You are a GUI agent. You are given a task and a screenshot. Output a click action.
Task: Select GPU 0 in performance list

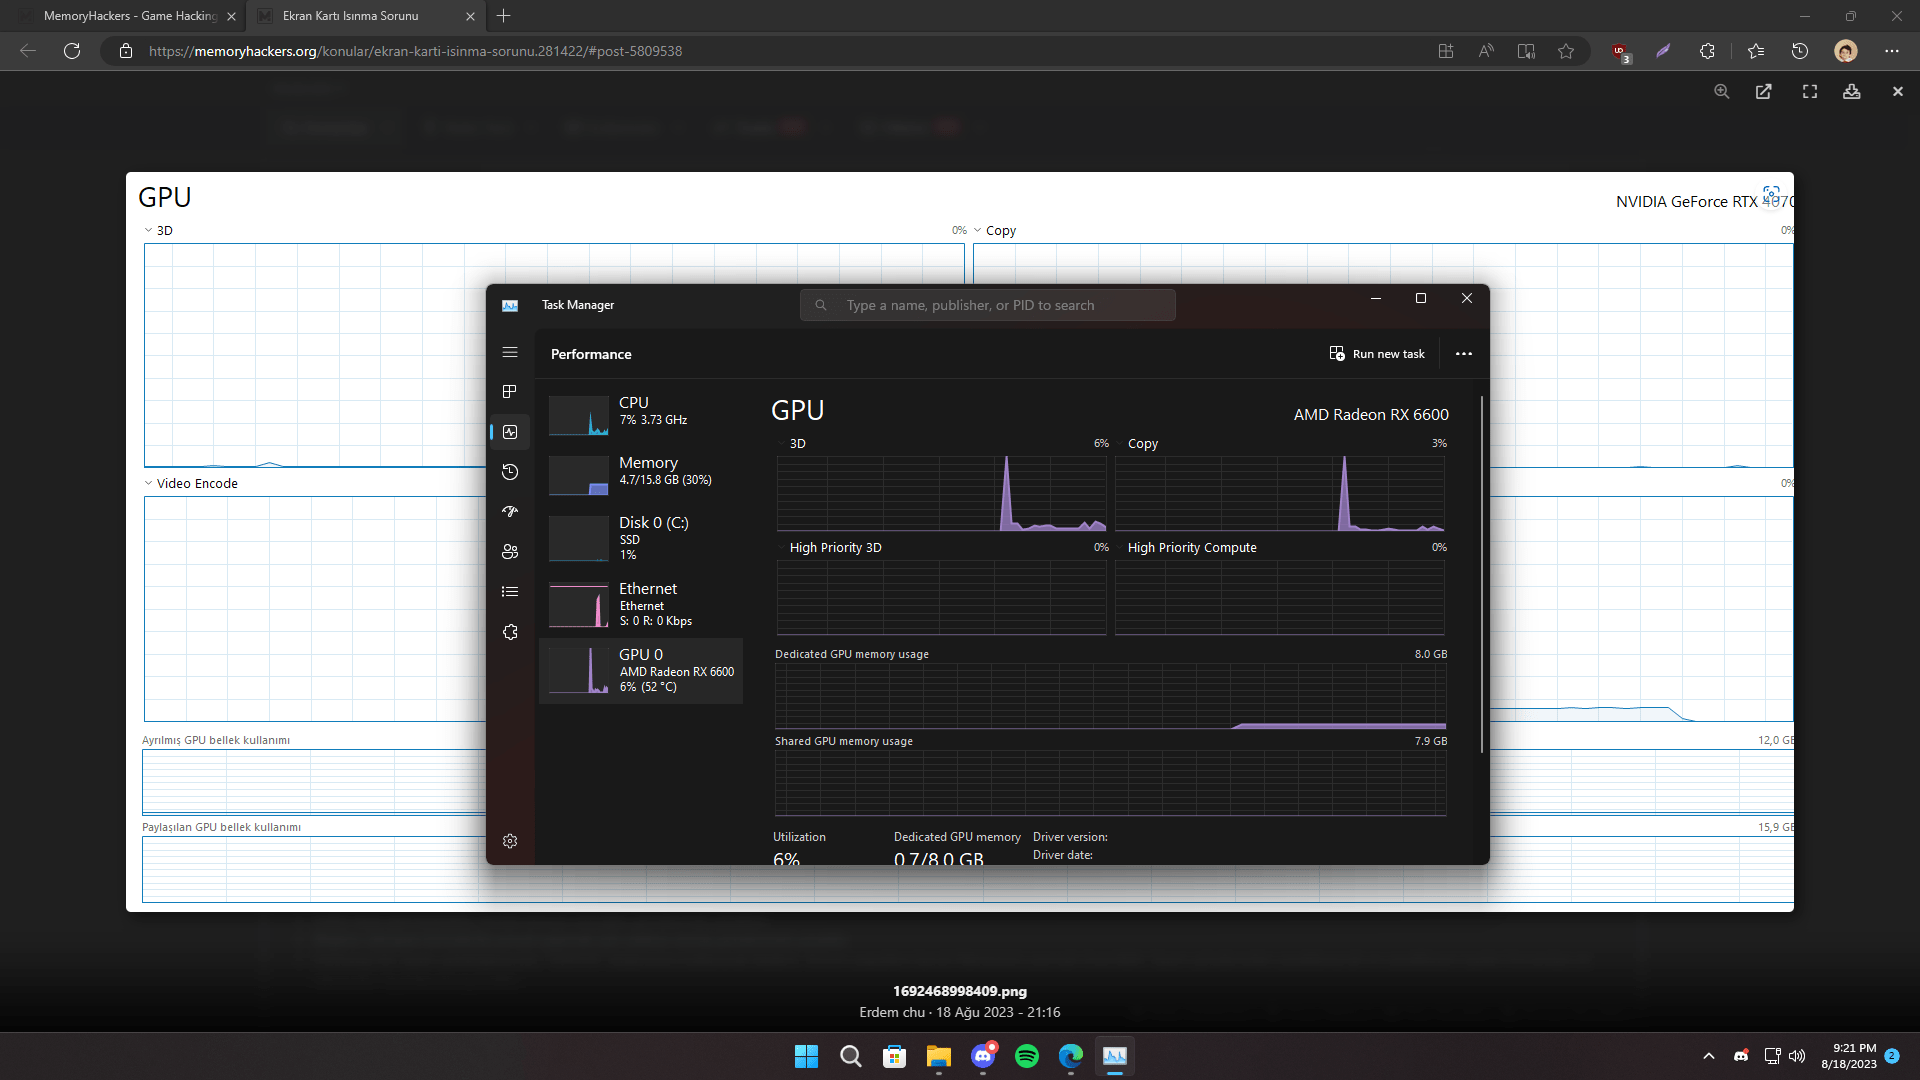click(641, 671)
